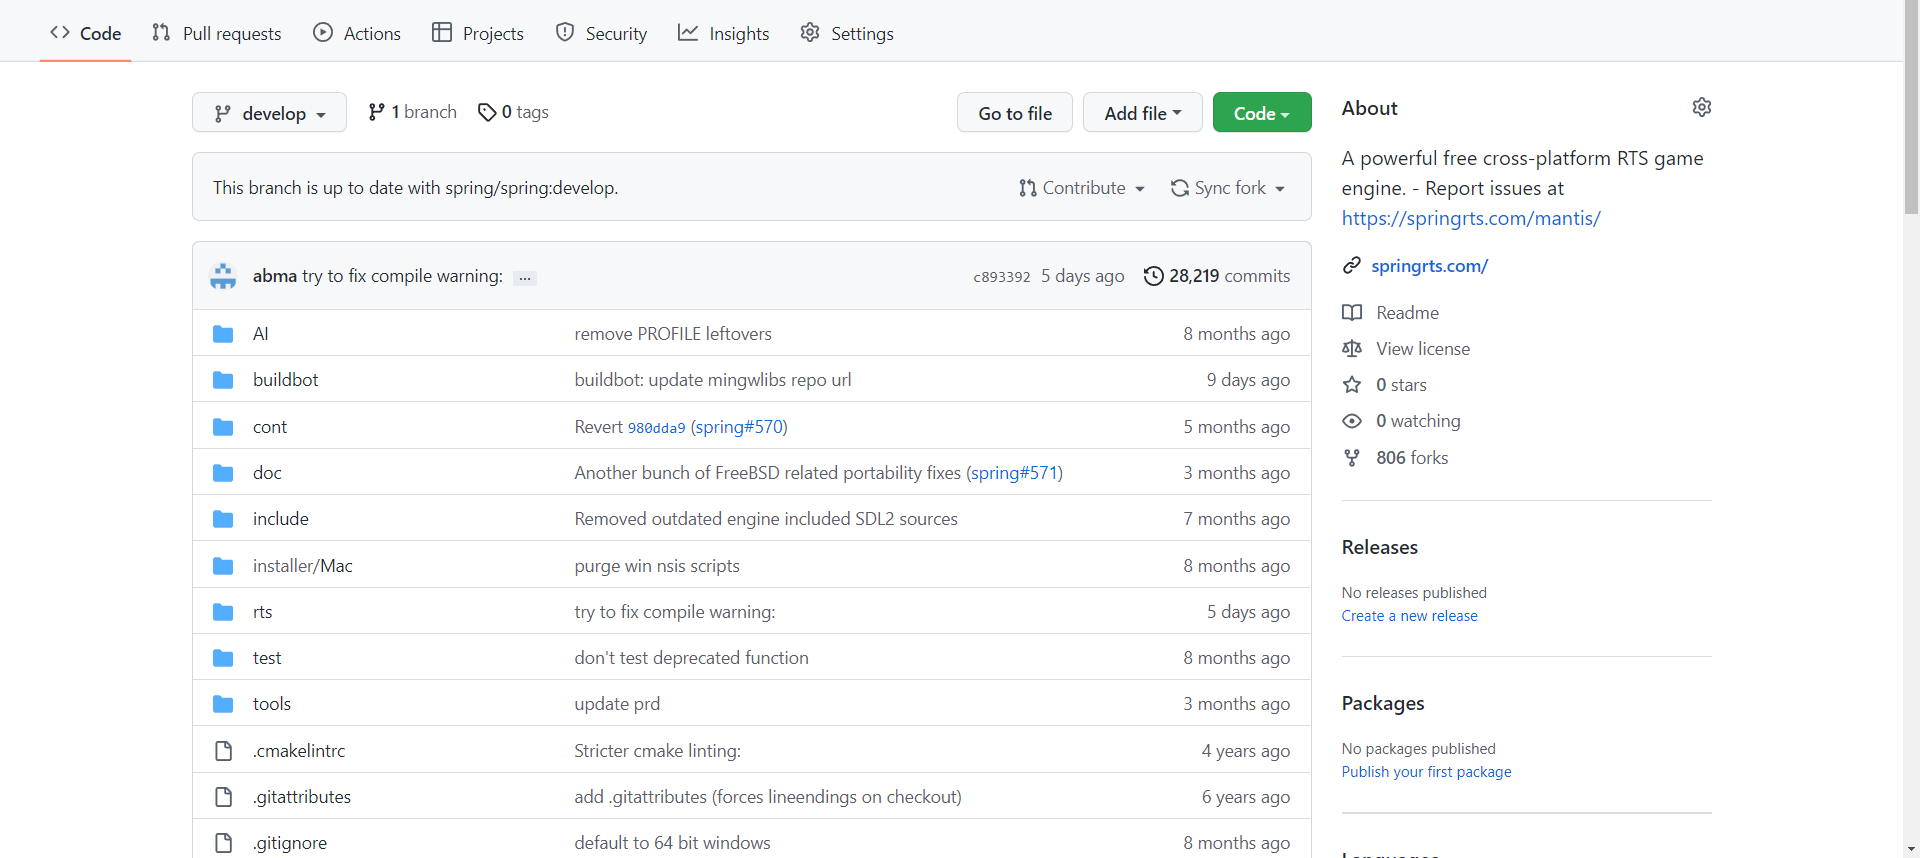Click the abma author name
Screen dimensions: 1920x858
click(x=275, y=276)
